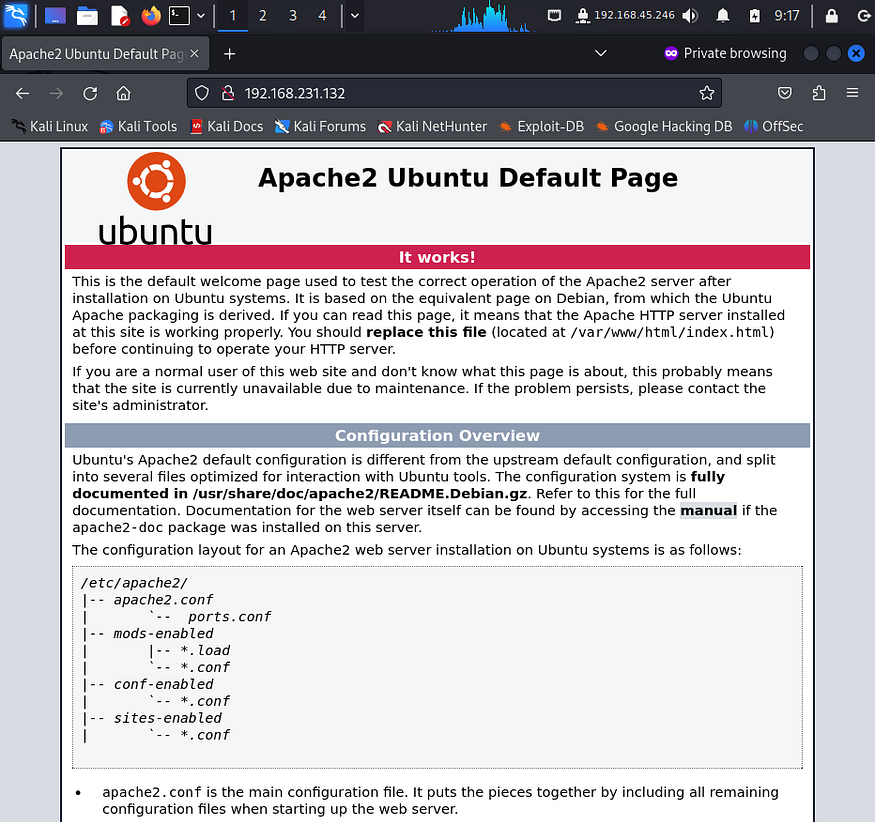The height and width of the screenshot is (822, 875).
Task: Open the Kali NetHunter bookmark
Action: (x=432, y=127)
